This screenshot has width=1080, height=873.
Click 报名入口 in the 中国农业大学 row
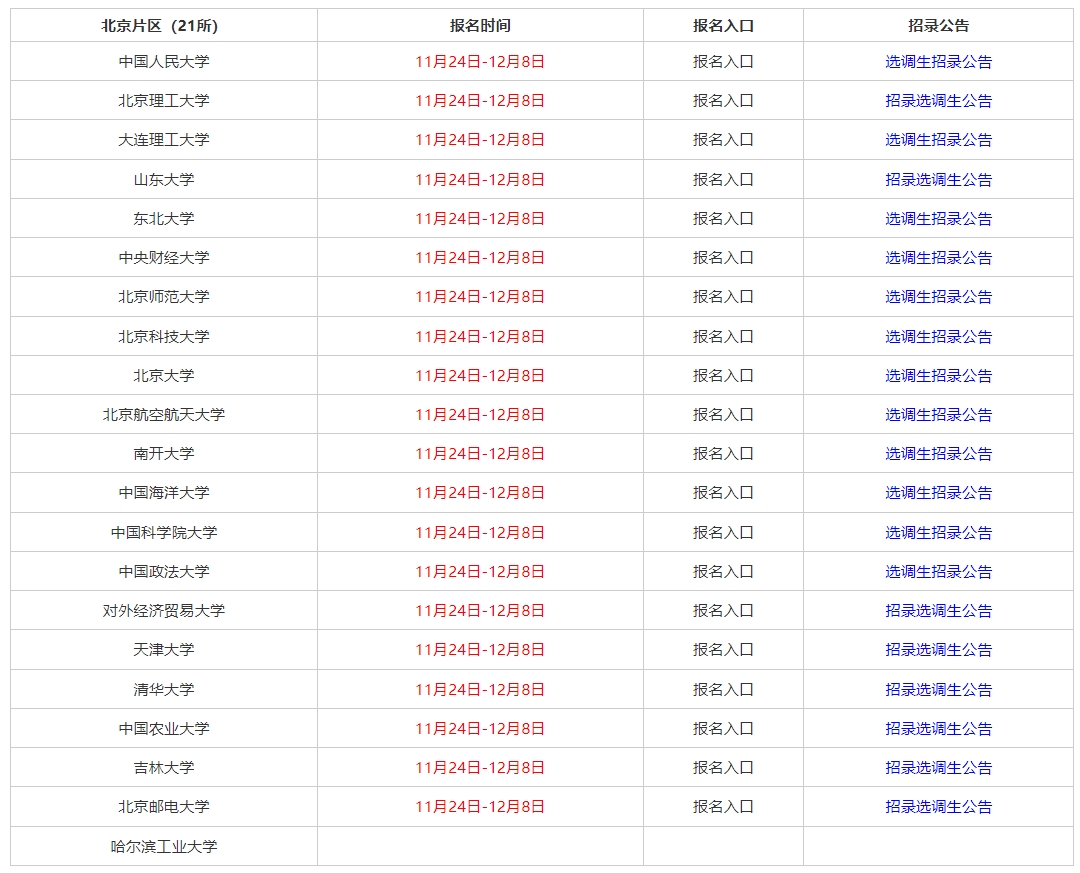click(723, 729)
